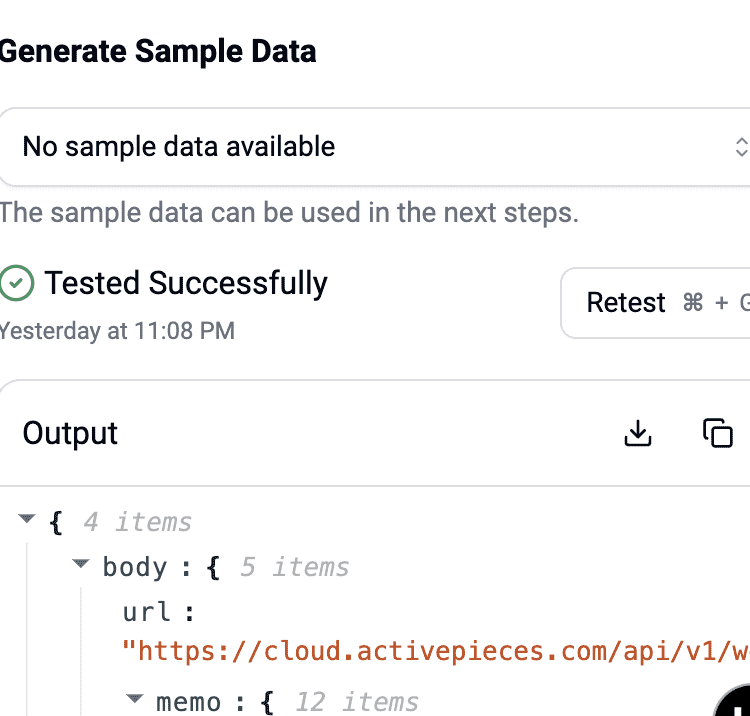This screenshot has height=716, width=750.
Task: Select the activepieces URL string value
Action: pyautogui.click(x=436, y=651)
